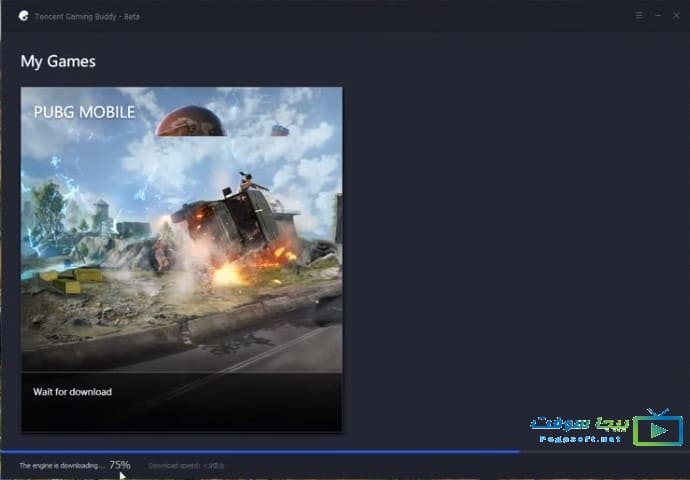Image resolution: width=690 pixels, height=480 pixels.
Task: Click the Download speed status entry
Action: click(186, 465)
